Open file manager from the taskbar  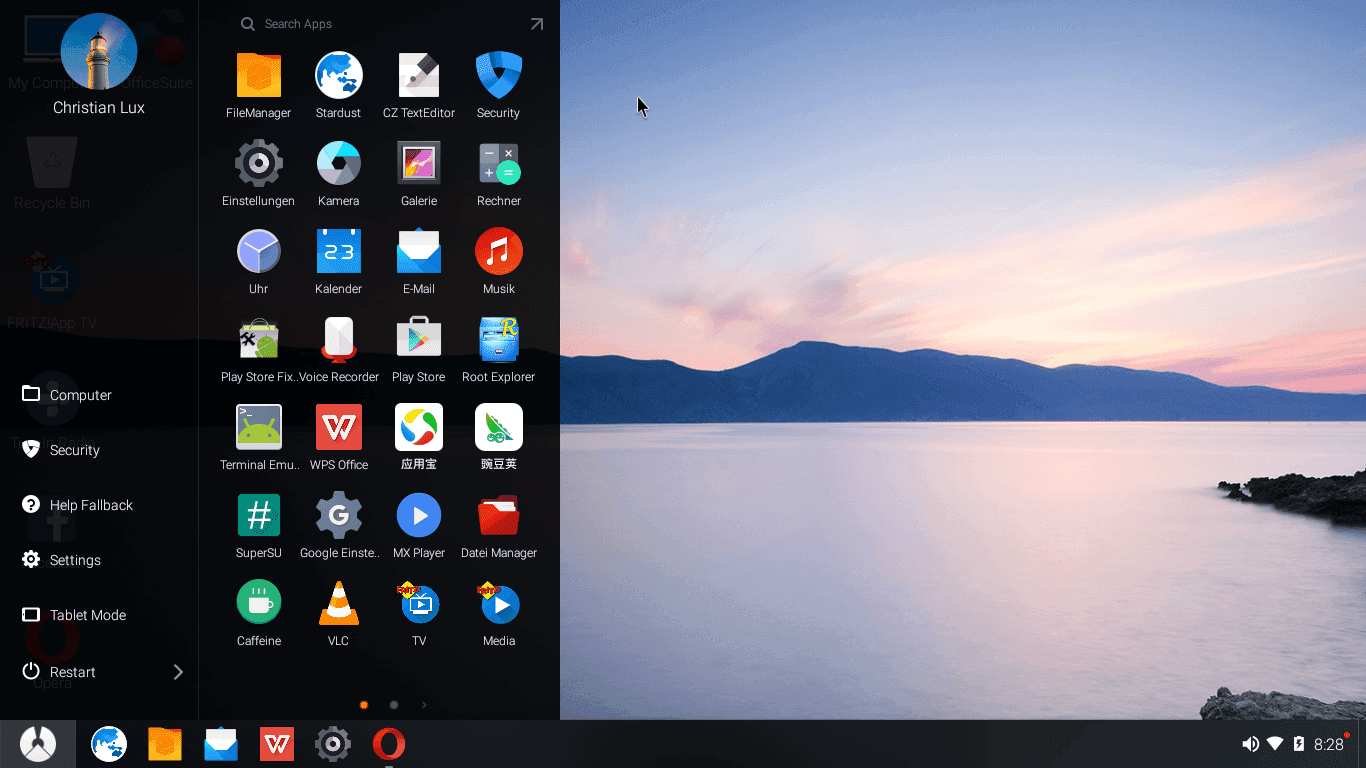165,744
